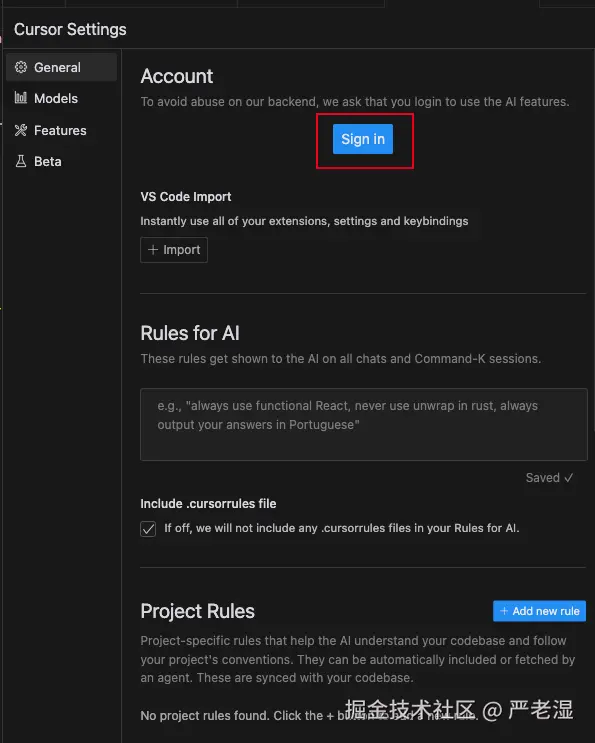Click the plus icon on Import button
This screenshot has height=743, width=595.
click(153, 250)
